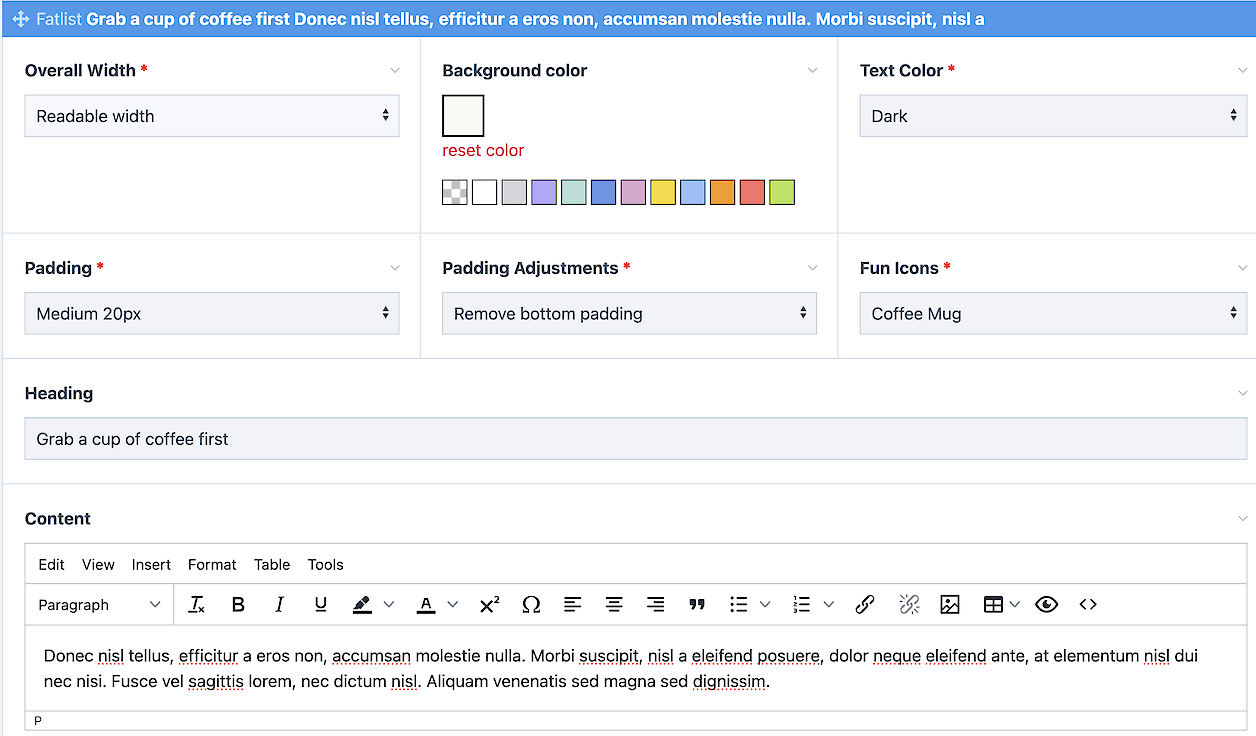
Task: Click the preview eye icon
Action: 1046,604
